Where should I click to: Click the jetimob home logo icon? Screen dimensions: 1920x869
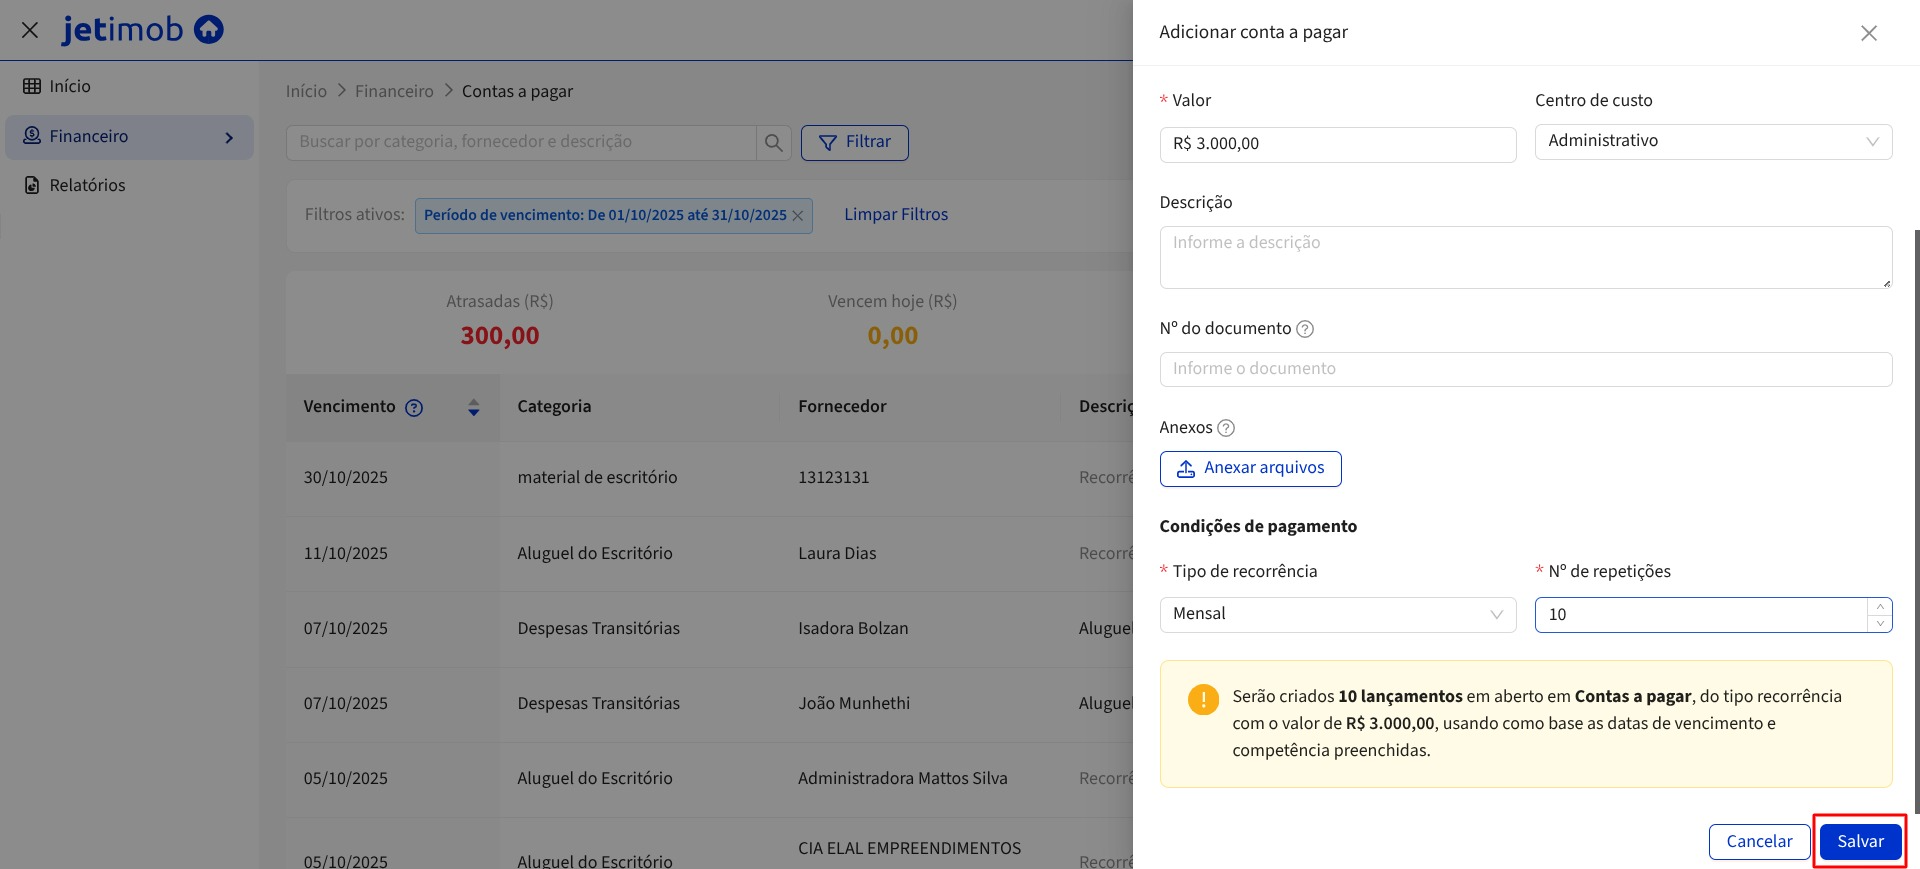(208, 30)
